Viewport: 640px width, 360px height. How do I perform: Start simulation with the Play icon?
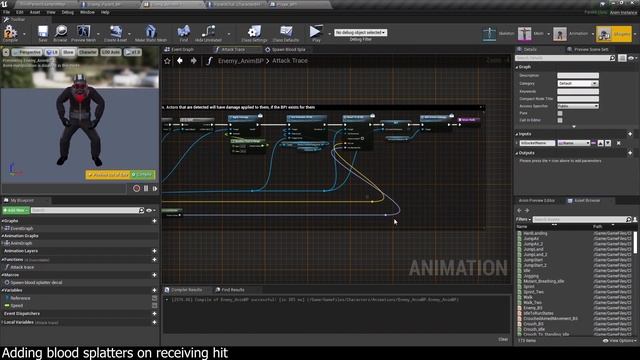pos(315,32)
